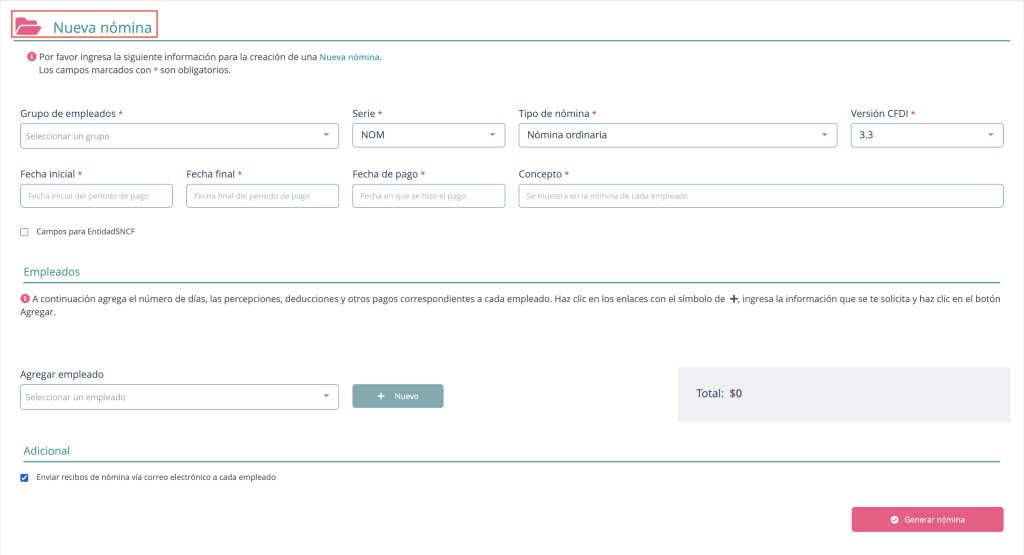Click the Generar nómina button

[x=927, y=520]
